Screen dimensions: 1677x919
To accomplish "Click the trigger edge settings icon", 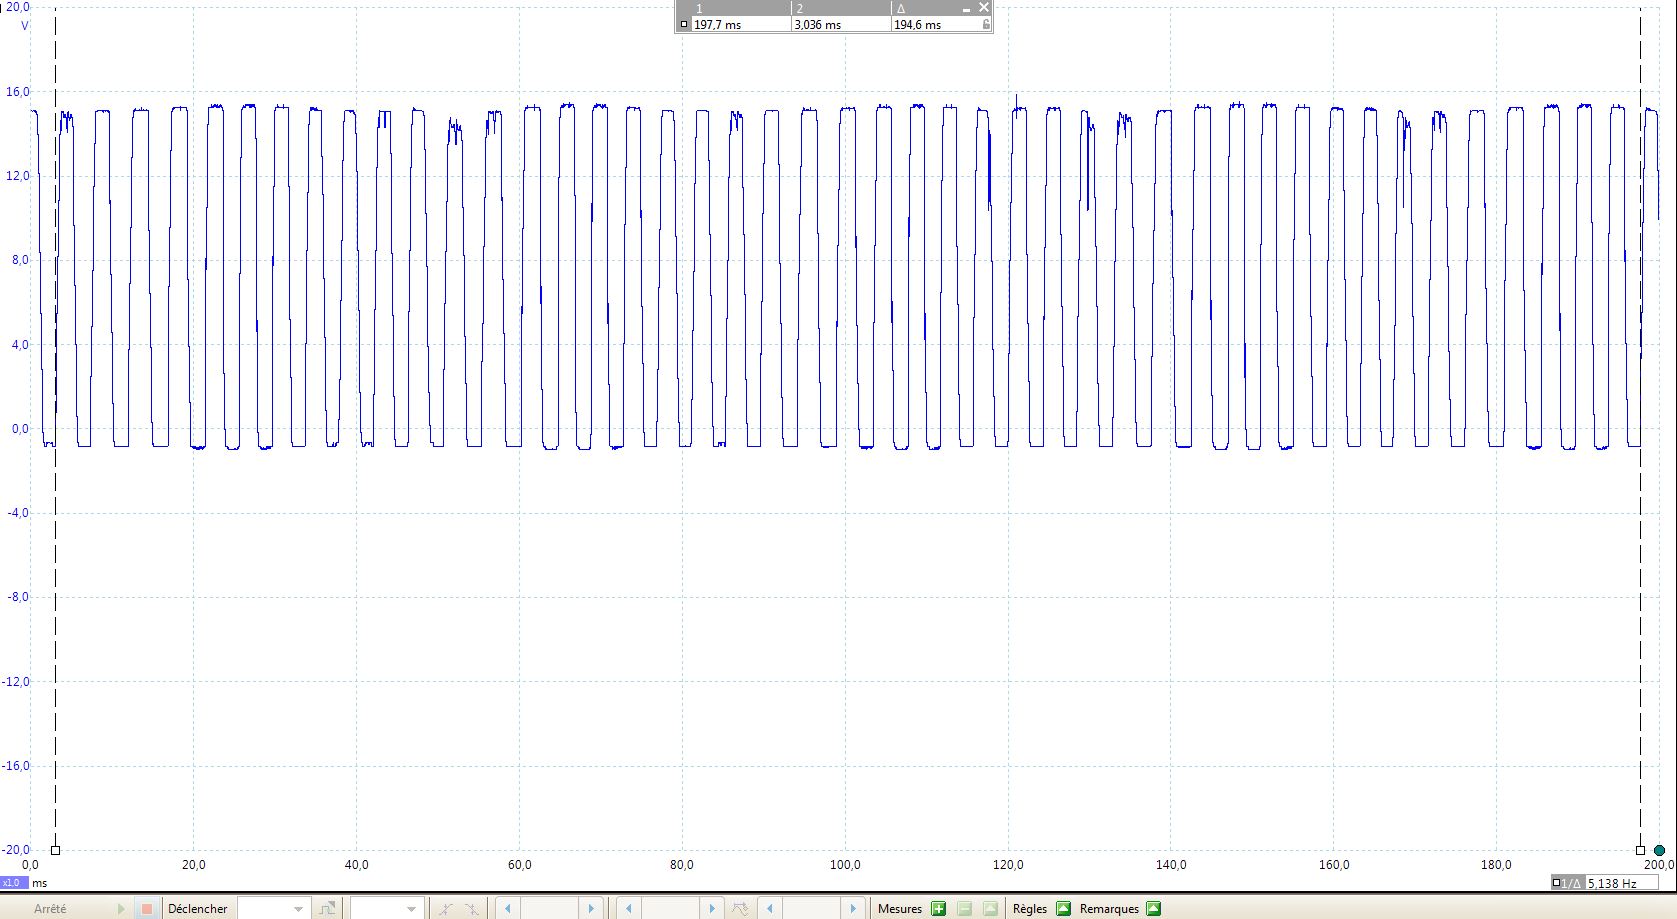I will coord(327,909).
